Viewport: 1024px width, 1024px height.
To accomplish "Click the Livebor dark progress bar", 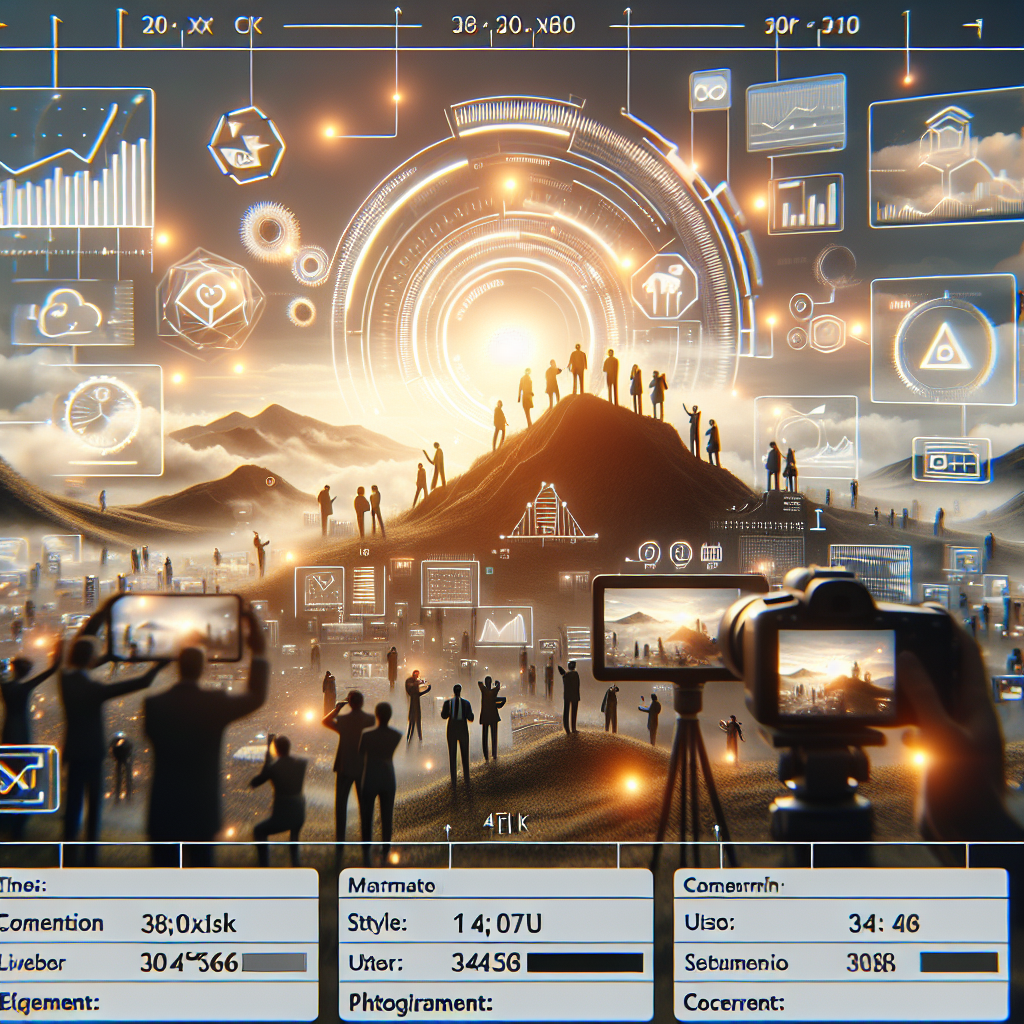I will tap(273, 962).
